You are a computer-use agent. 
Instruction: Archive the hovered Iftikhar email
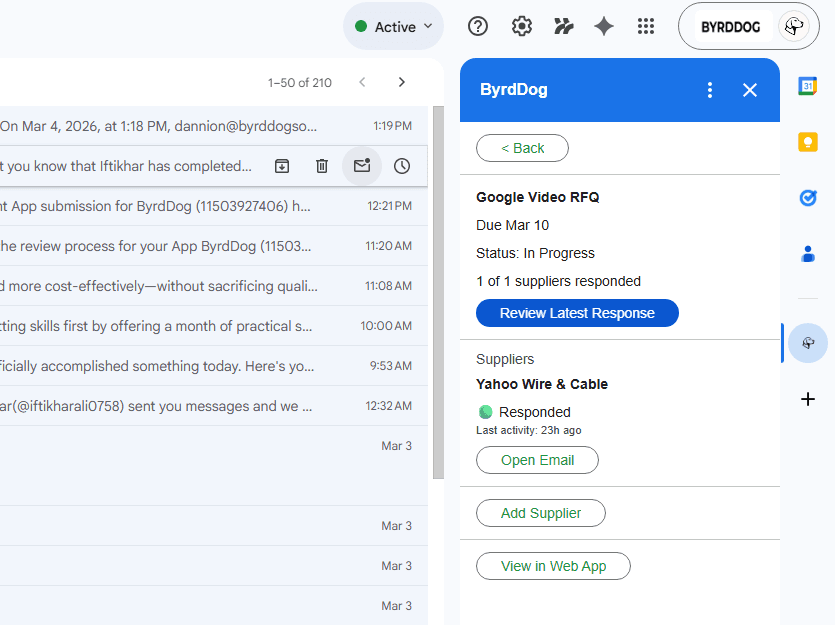[282, 166]
